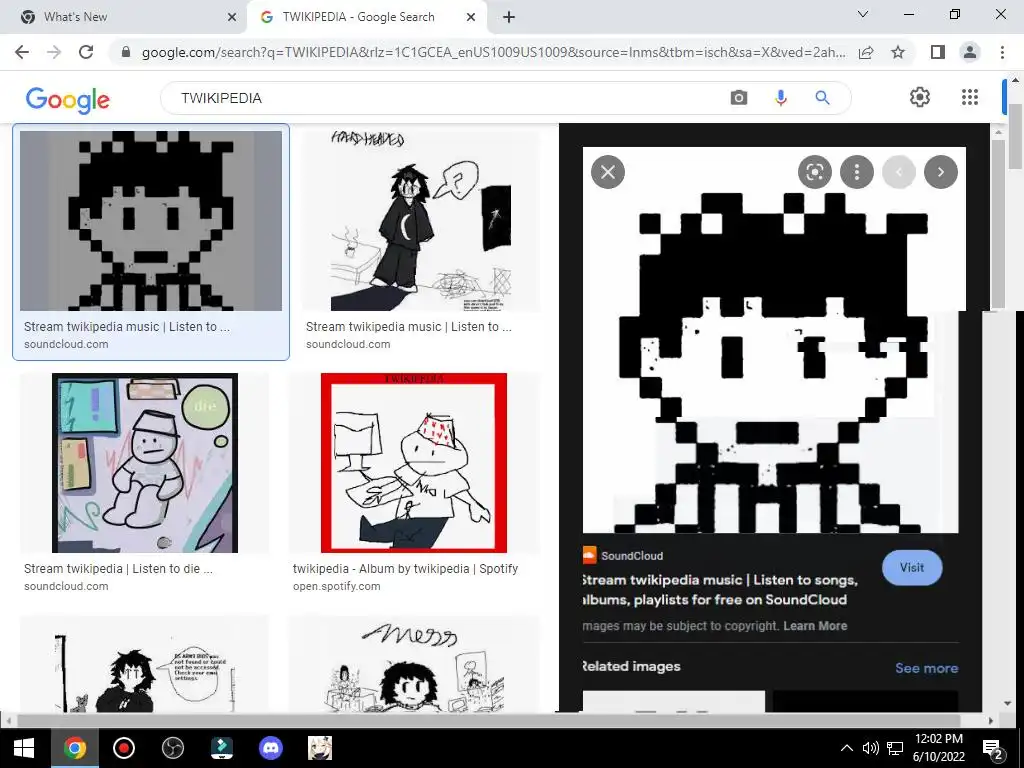This screenshot has height=768, width=1024.
Task: Click Chrome icon in taskbar
Action: [x=74, y=748]
